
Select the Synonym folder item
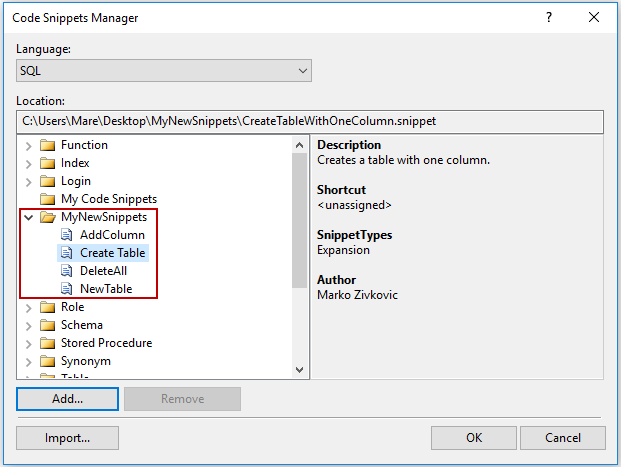click(x=85, y=361)
